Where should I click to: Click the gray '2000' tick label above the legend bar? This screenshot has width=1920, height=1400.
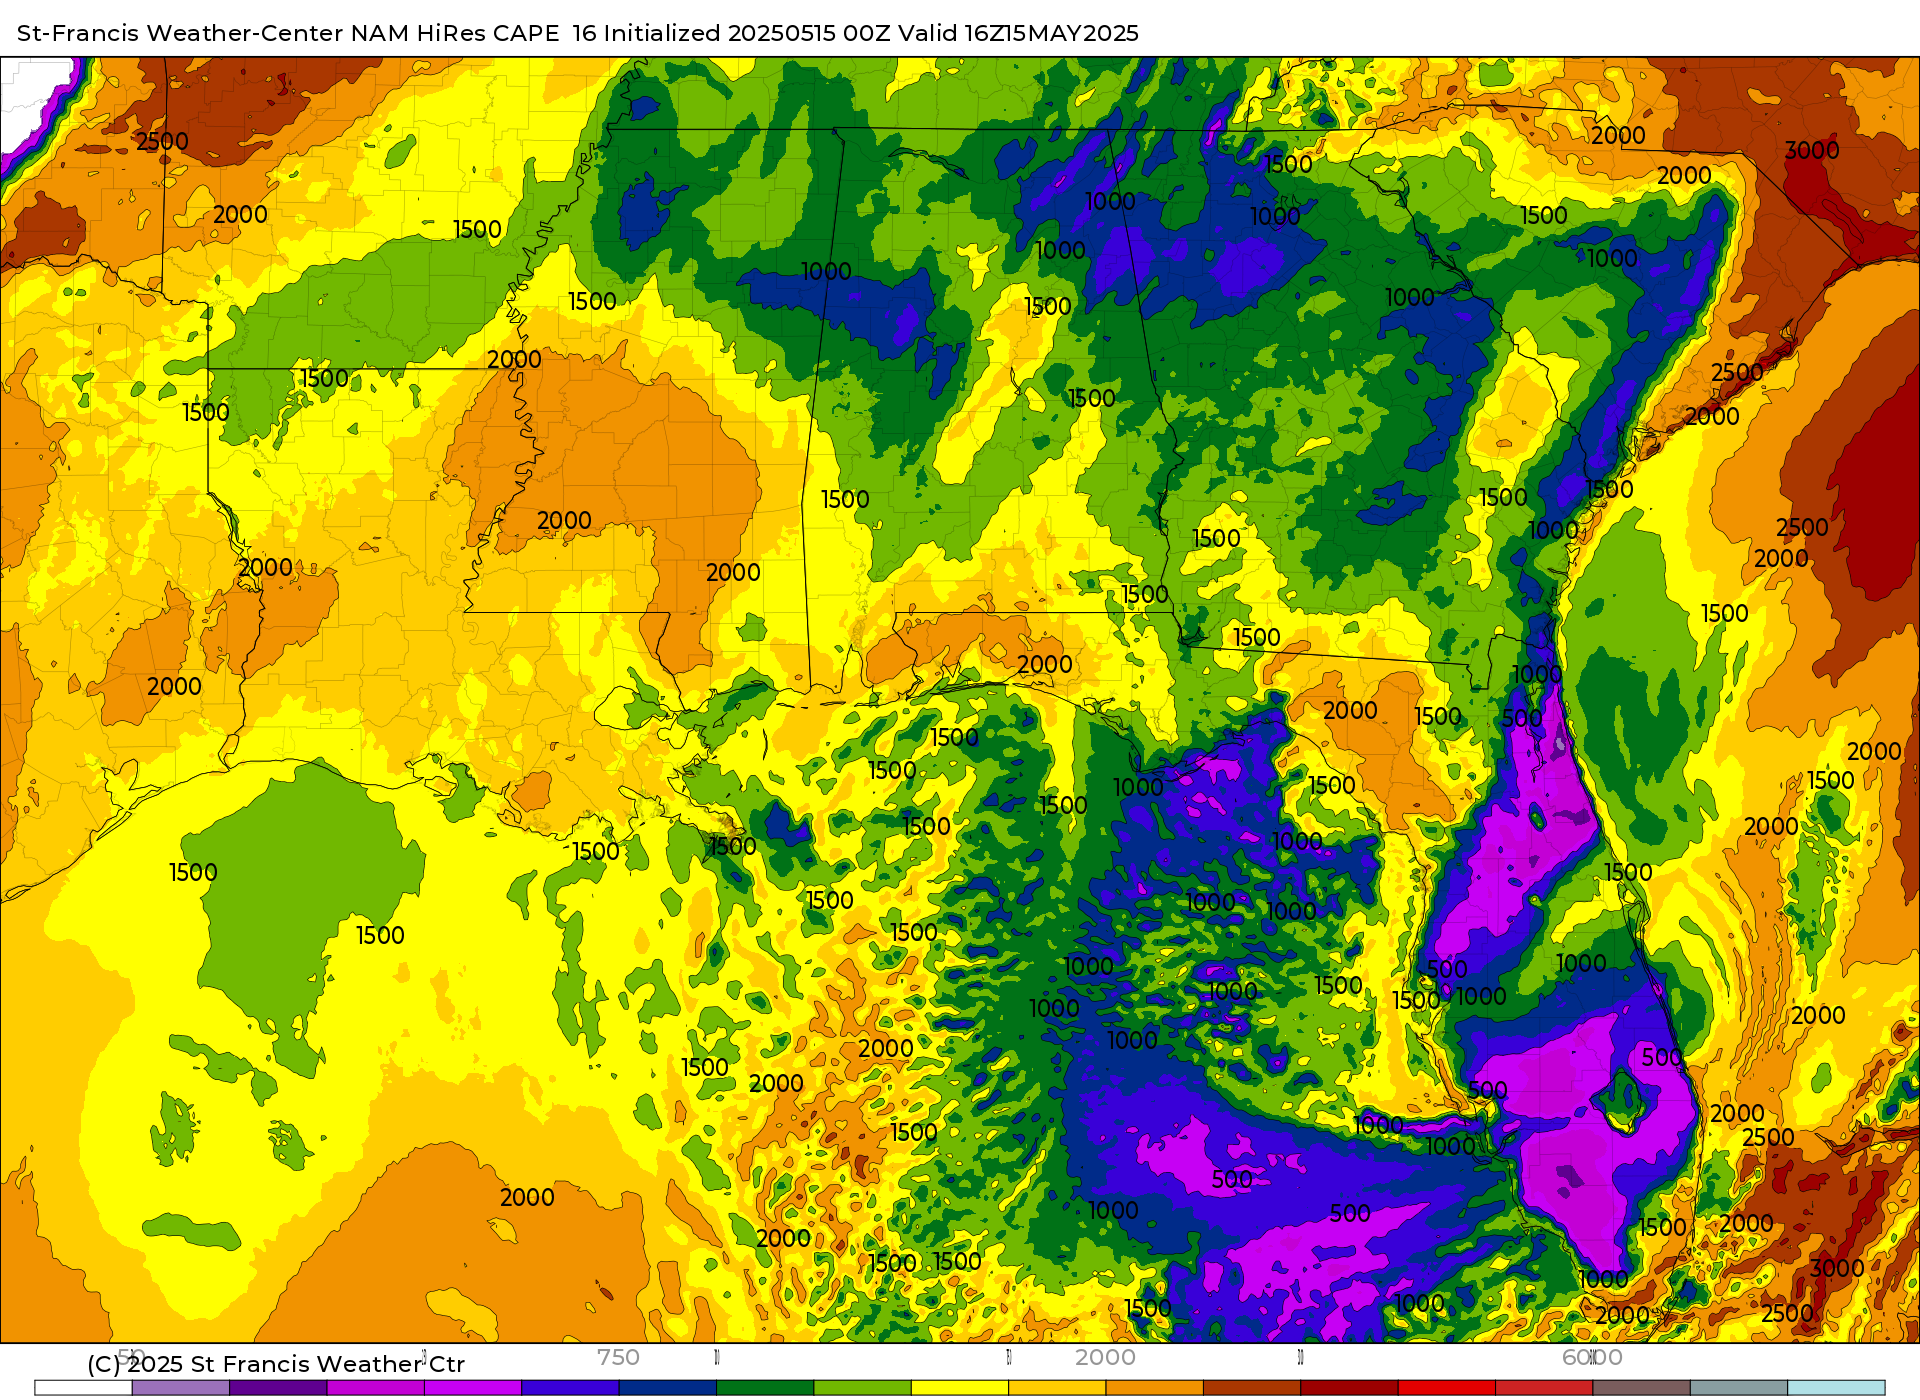[x=1105, y=1357]
